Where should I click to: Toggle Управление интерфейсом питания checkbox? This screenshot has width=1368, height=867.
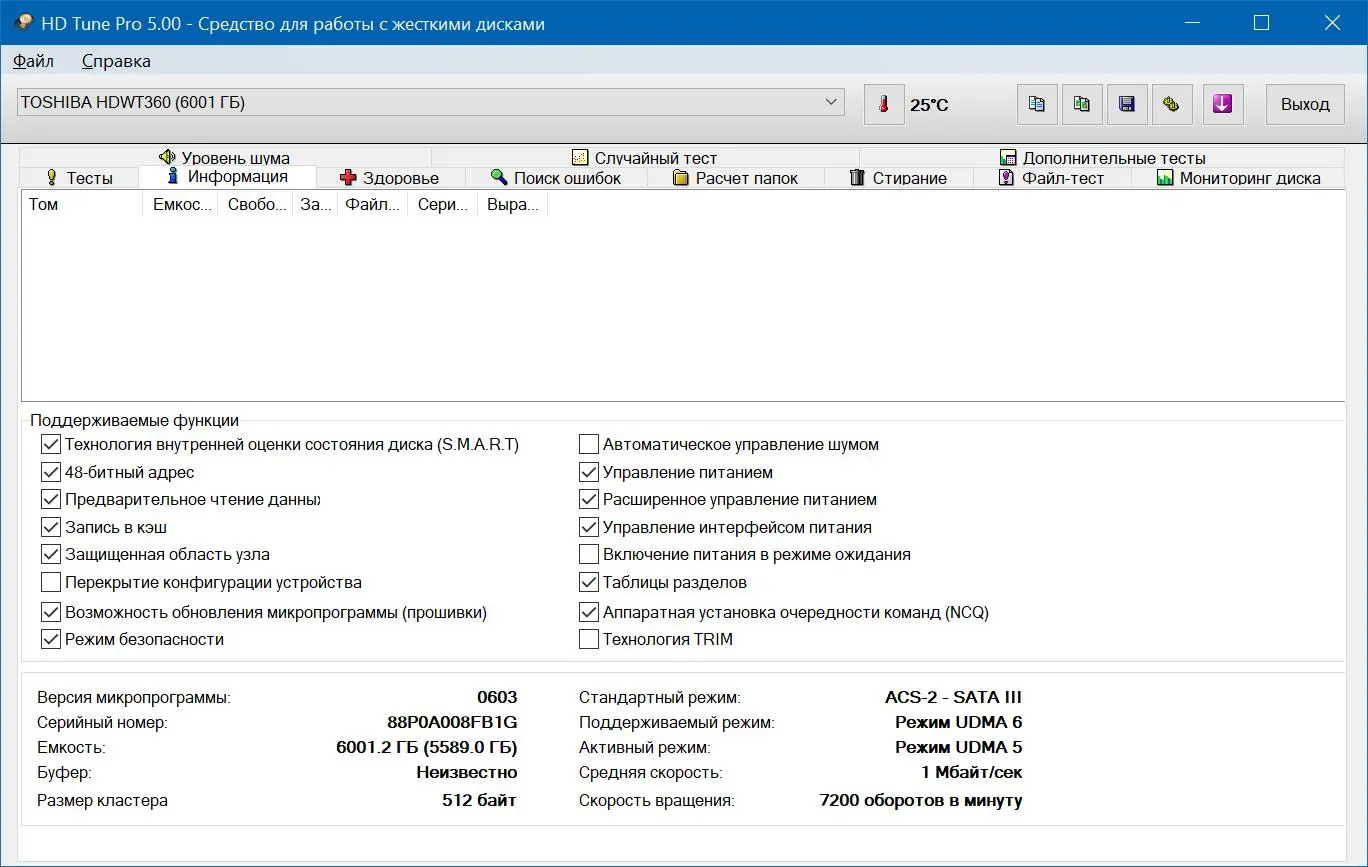click(589, 527)
